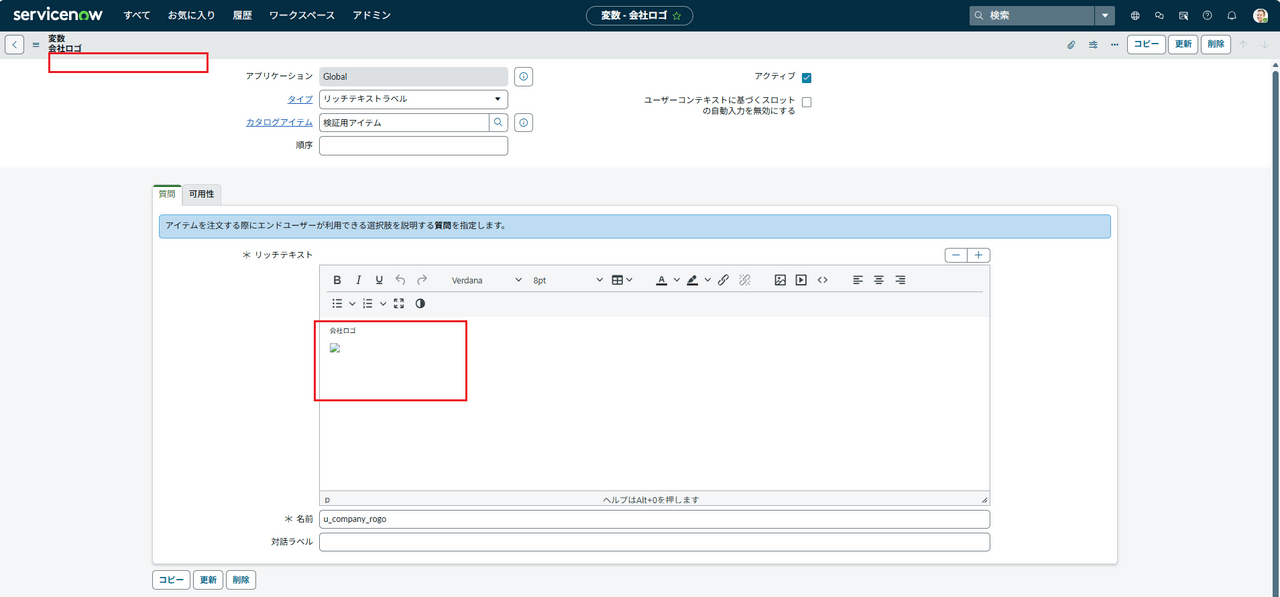Click the カタログアイテム label link
Screen dimensions: 1280x597
pyautogui.click(x=279, y=123)
